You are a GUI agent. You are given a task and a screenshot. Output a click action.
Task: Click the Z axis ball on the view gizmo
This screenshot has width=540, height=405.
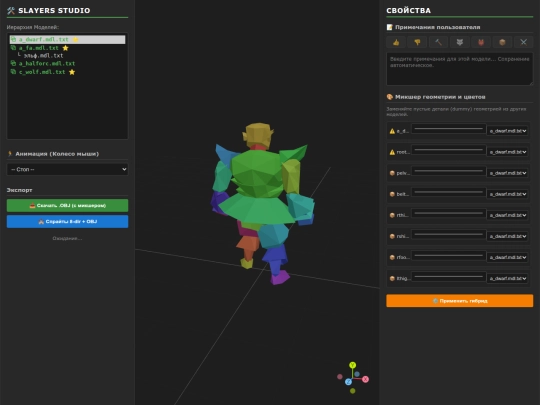coord(348,382)
